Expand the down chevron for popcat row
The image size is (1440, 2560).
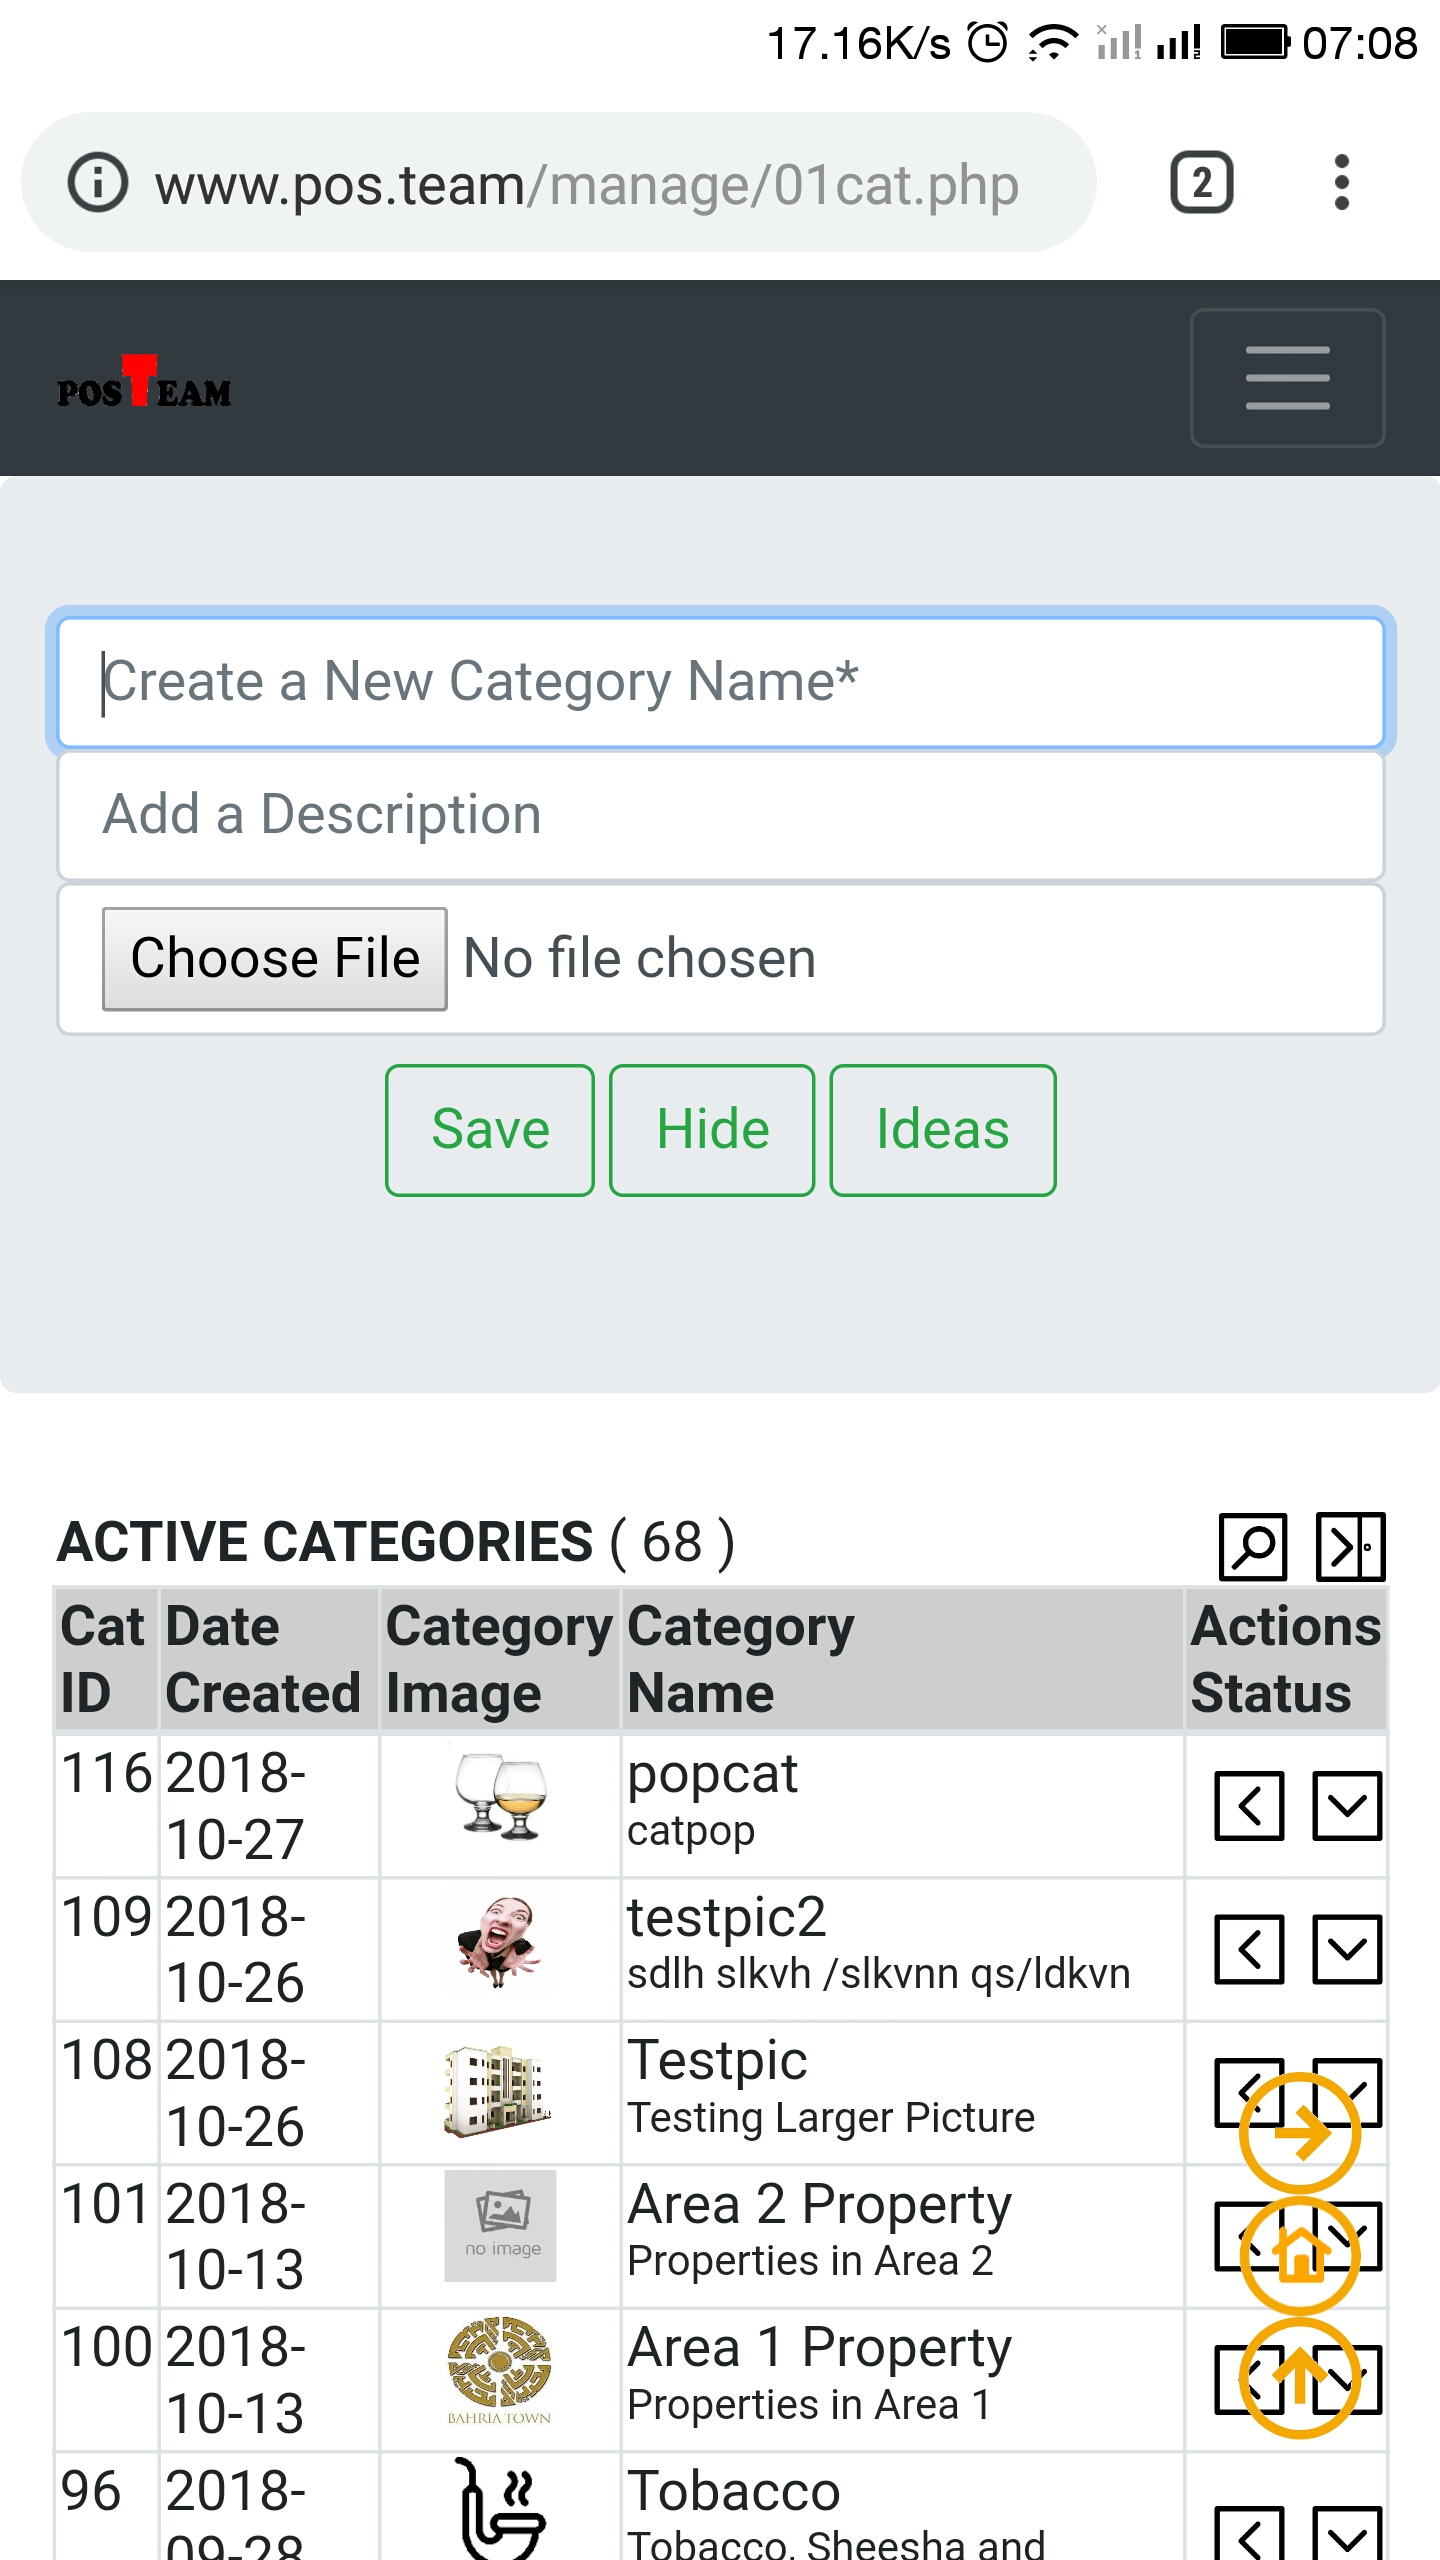(1347, 1806)
